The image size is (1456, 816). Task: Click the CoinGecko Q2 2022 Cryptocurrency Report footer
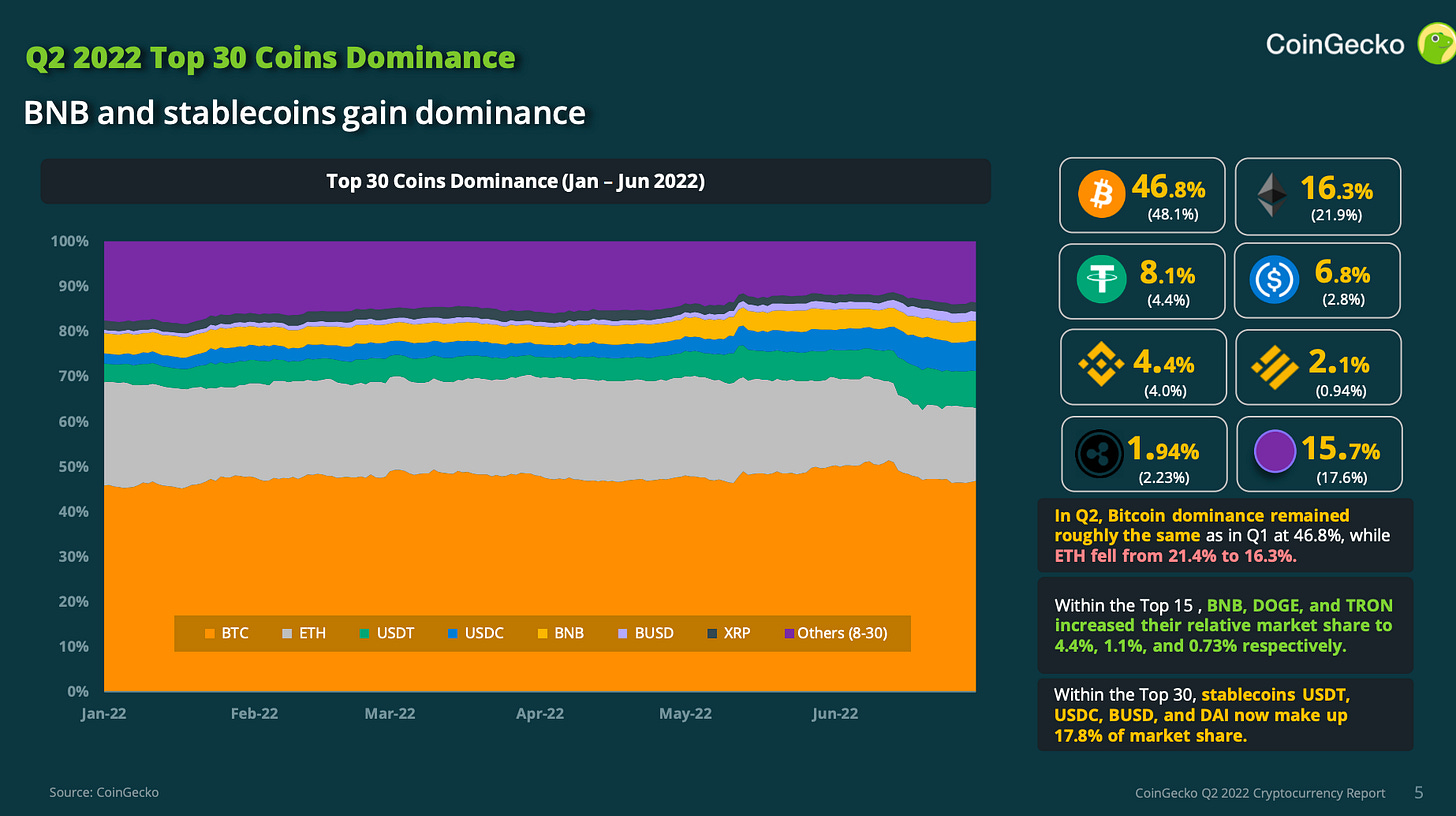pyautogui.click(x=1260, y=793)
